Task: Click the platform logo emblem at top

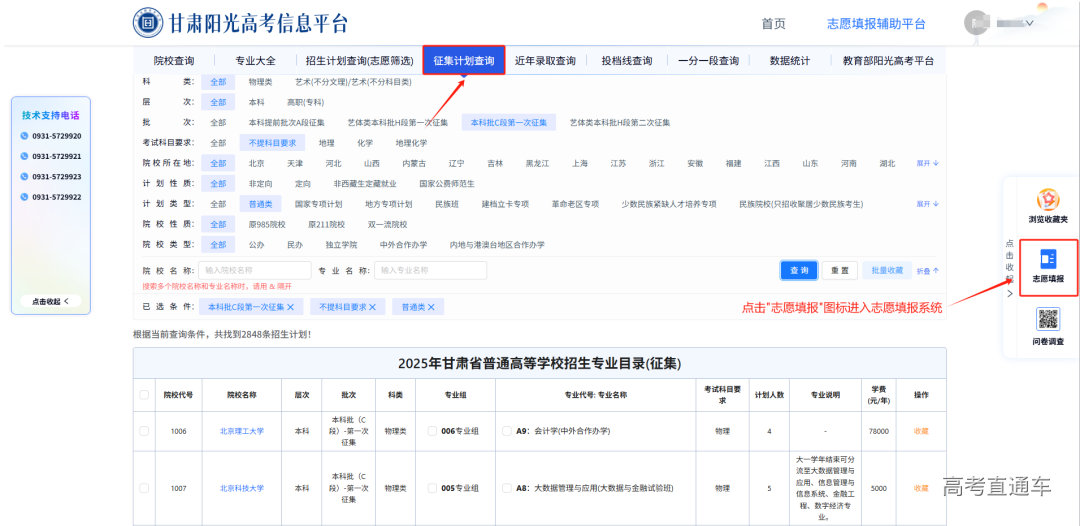Action: pyautogui.click(x=148, y=22)
